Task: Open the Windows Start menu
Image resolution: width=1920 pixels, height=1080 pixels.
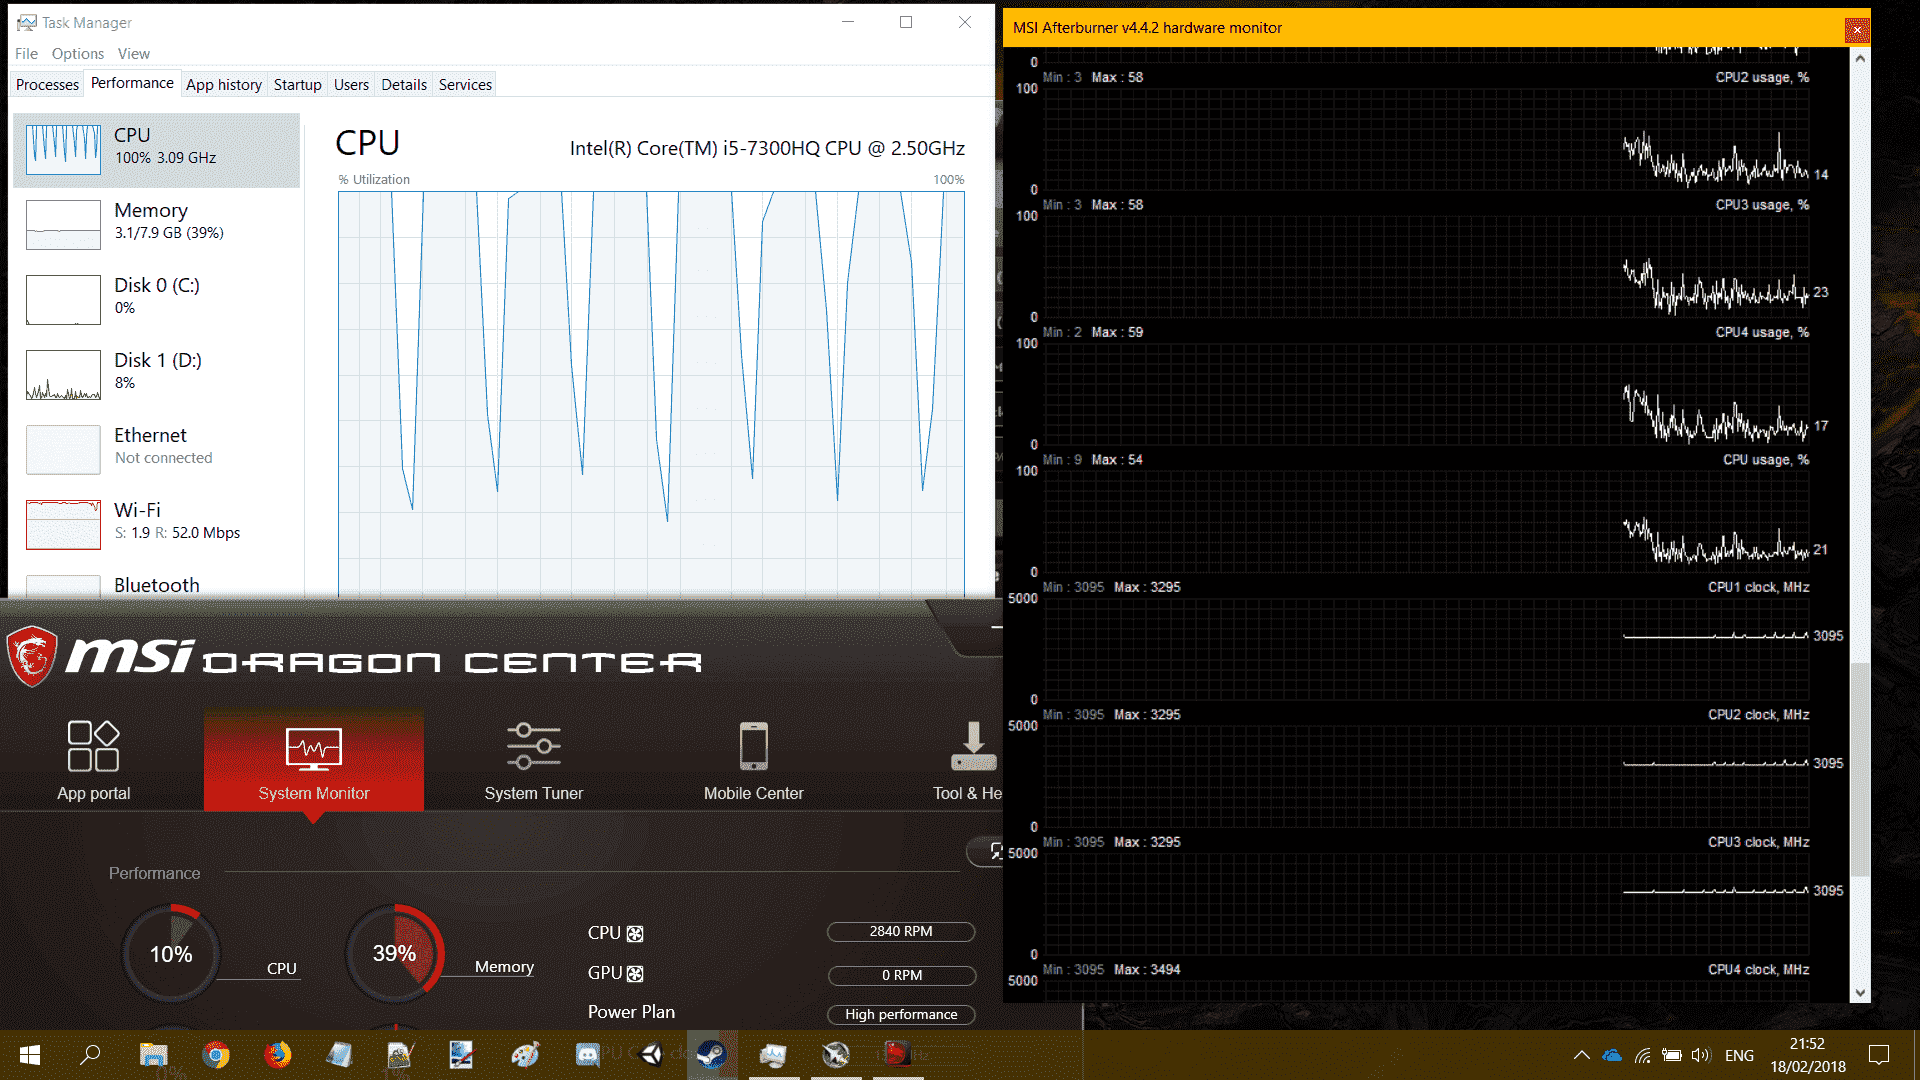Action: [30, 1055]
